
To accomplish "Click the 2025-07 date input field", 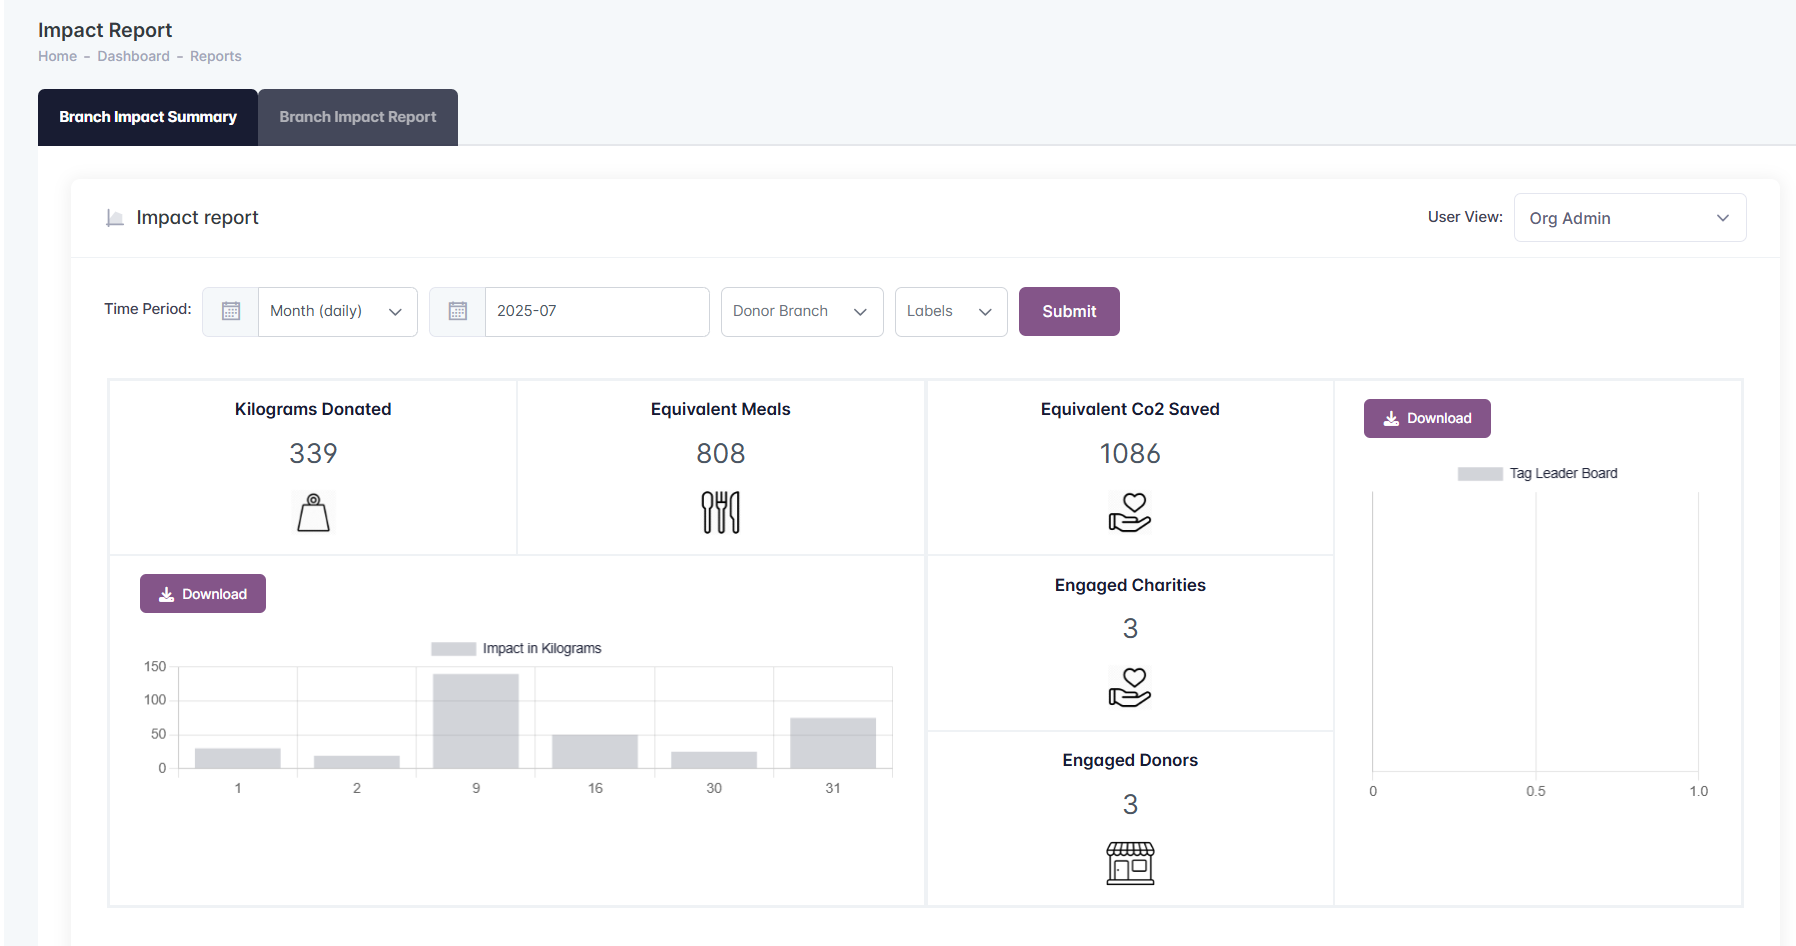I will click(x=596, y=312).
